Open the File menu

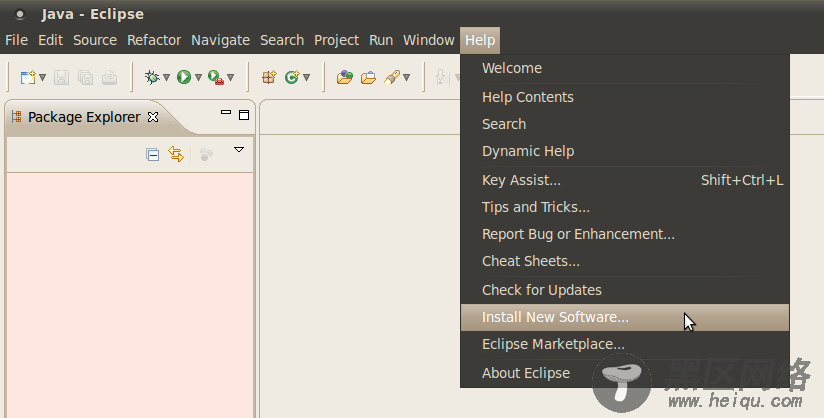tap(16, 40)
